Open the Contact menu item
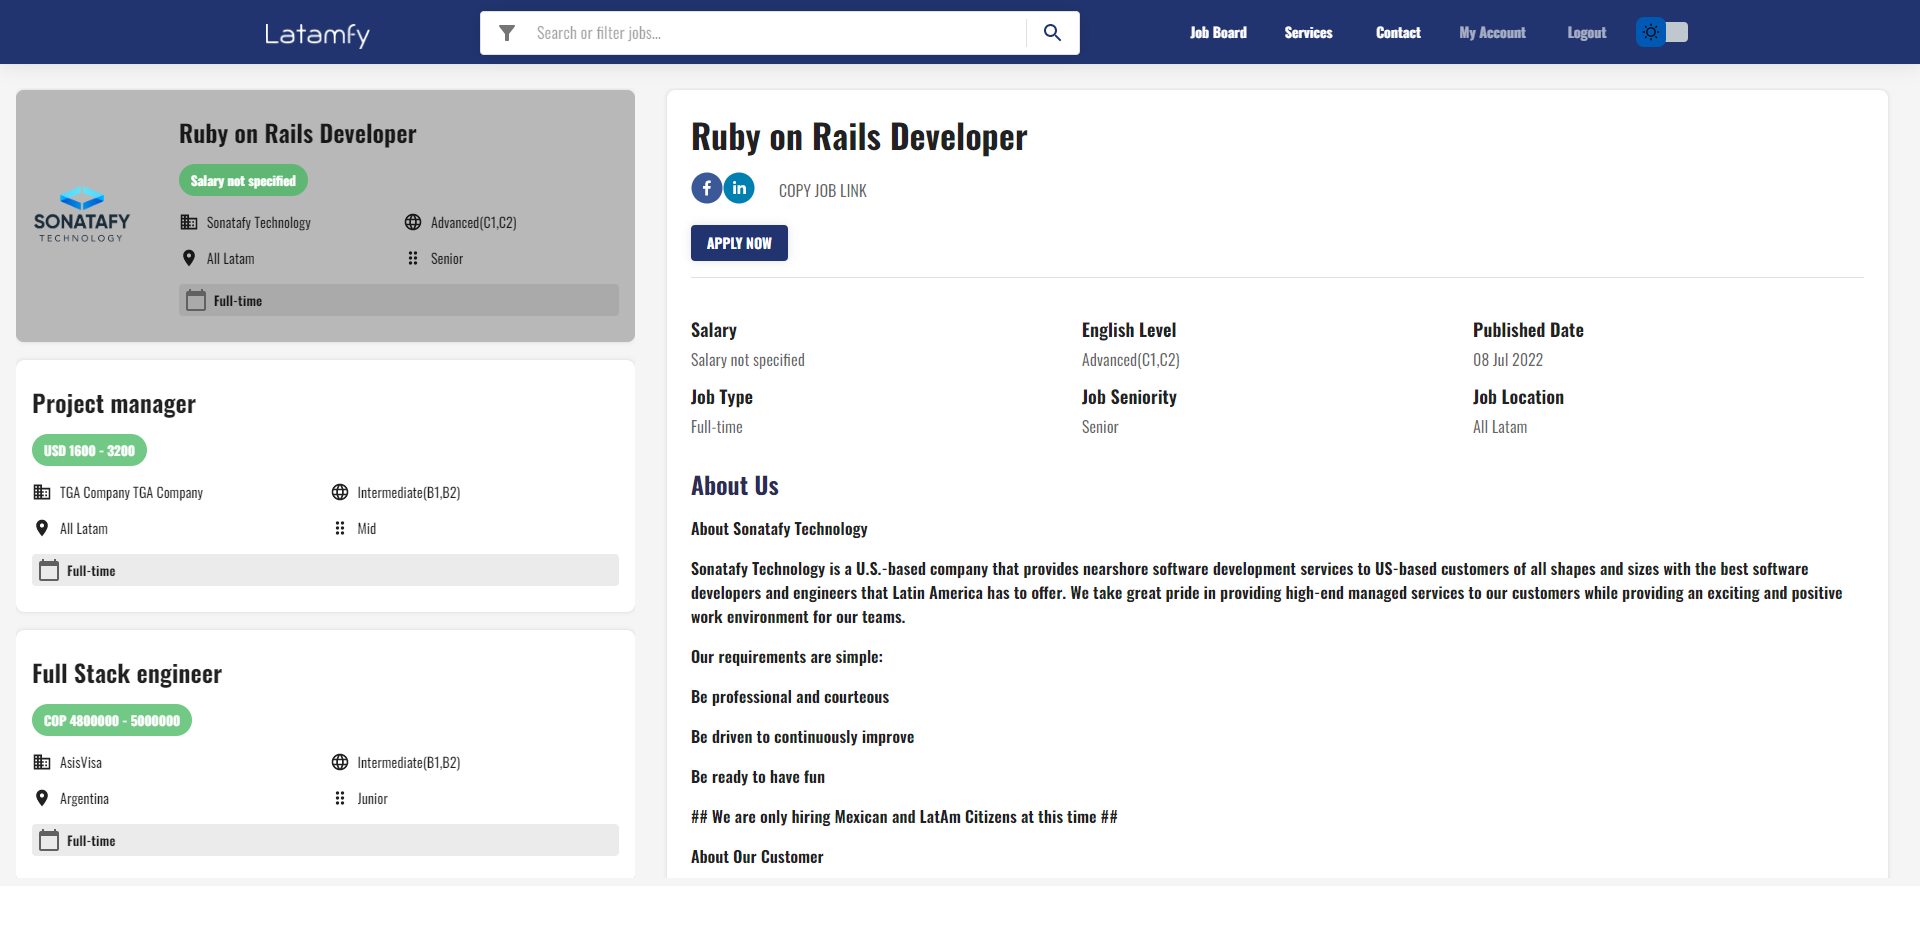This screenshot has height=929, width=1920. [x=1398, y=33]
